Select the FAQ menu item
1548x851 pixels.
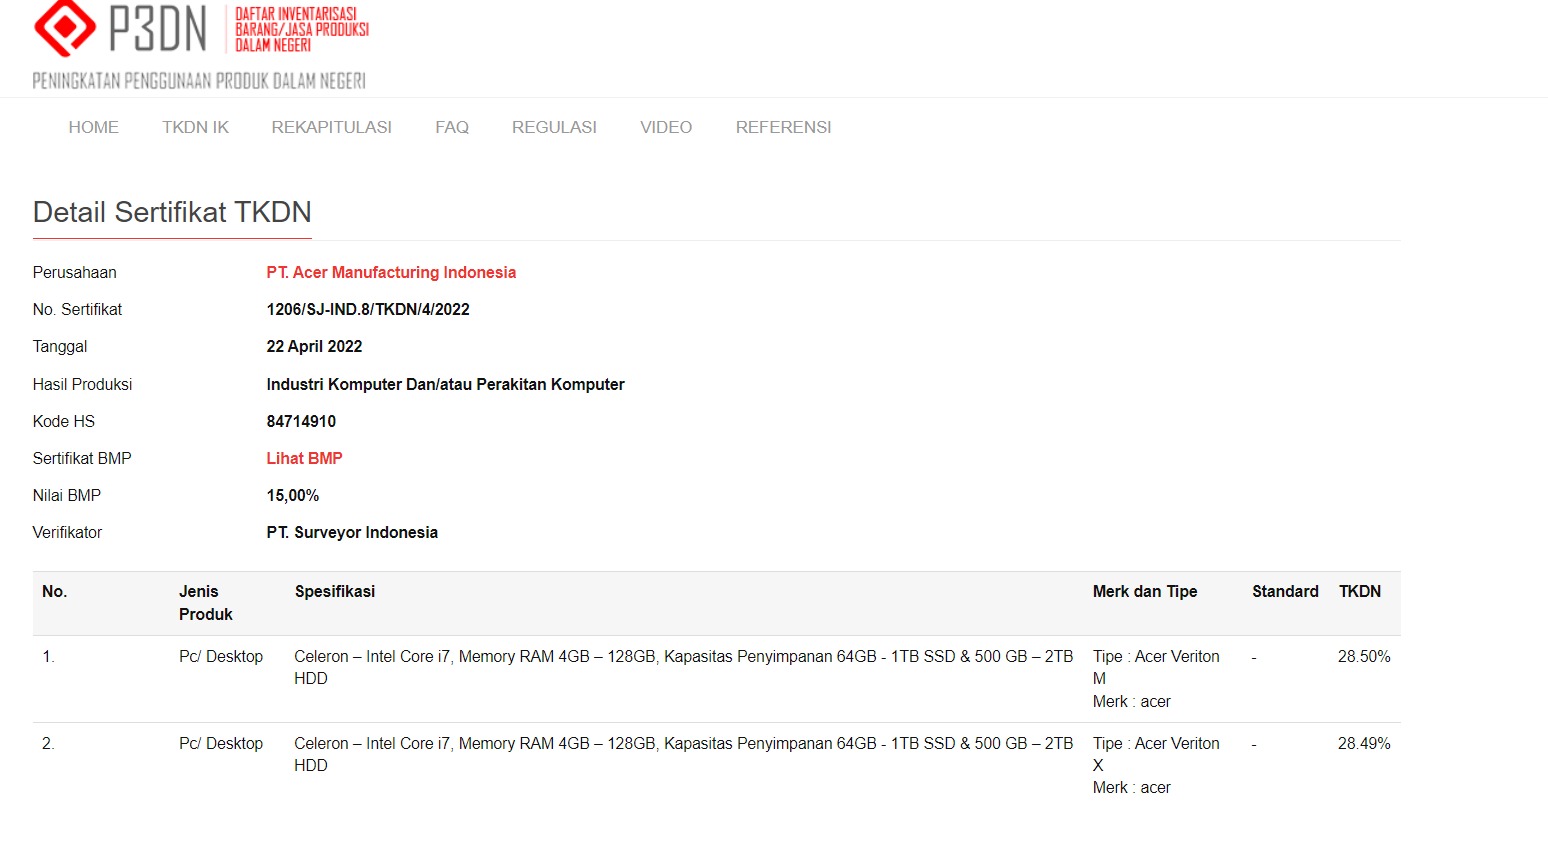click(x=452, y=127)
